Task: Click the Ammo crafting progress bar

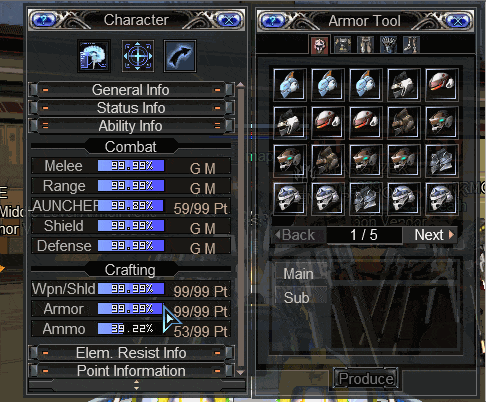Action: 131,329
